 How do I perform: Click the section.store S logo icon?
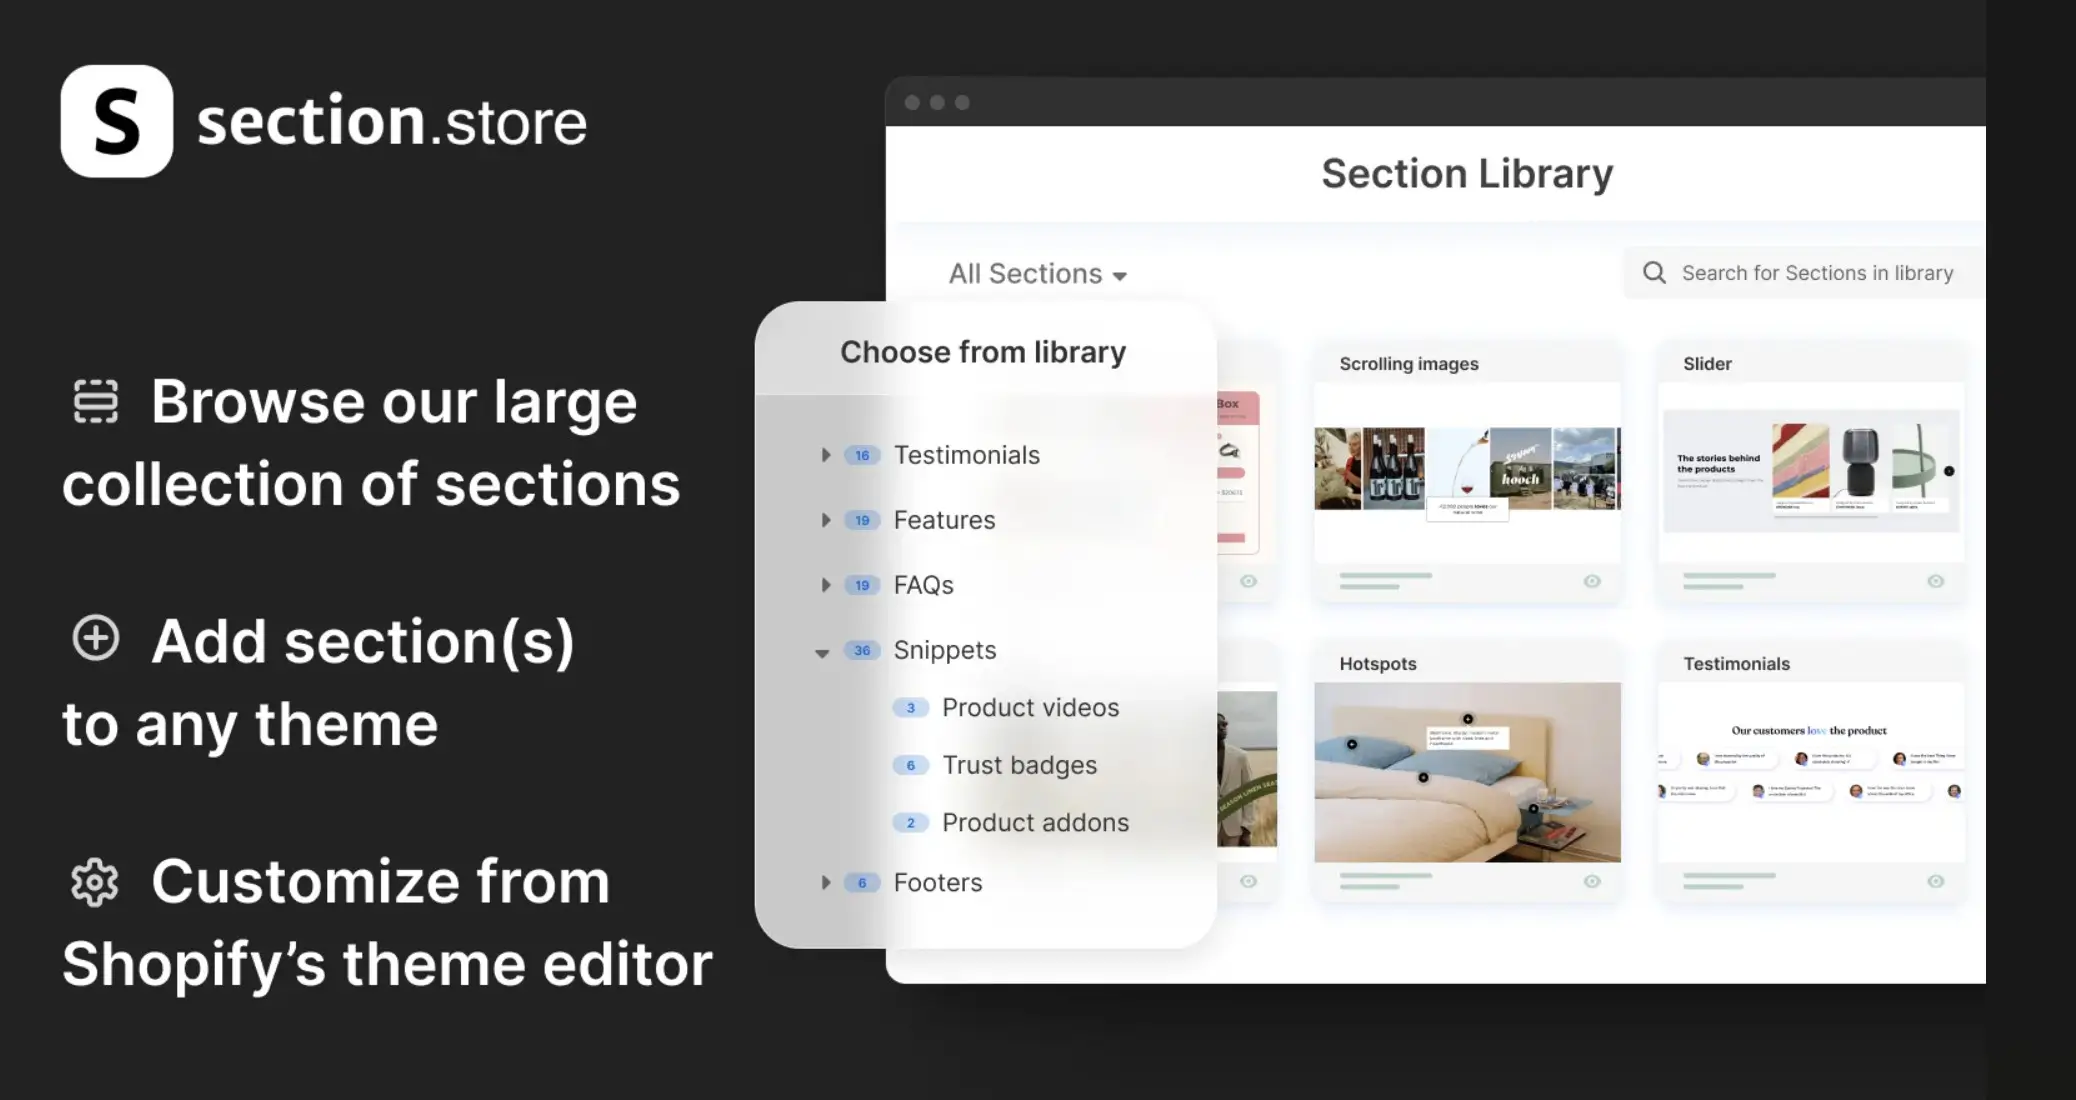point(116,121)
